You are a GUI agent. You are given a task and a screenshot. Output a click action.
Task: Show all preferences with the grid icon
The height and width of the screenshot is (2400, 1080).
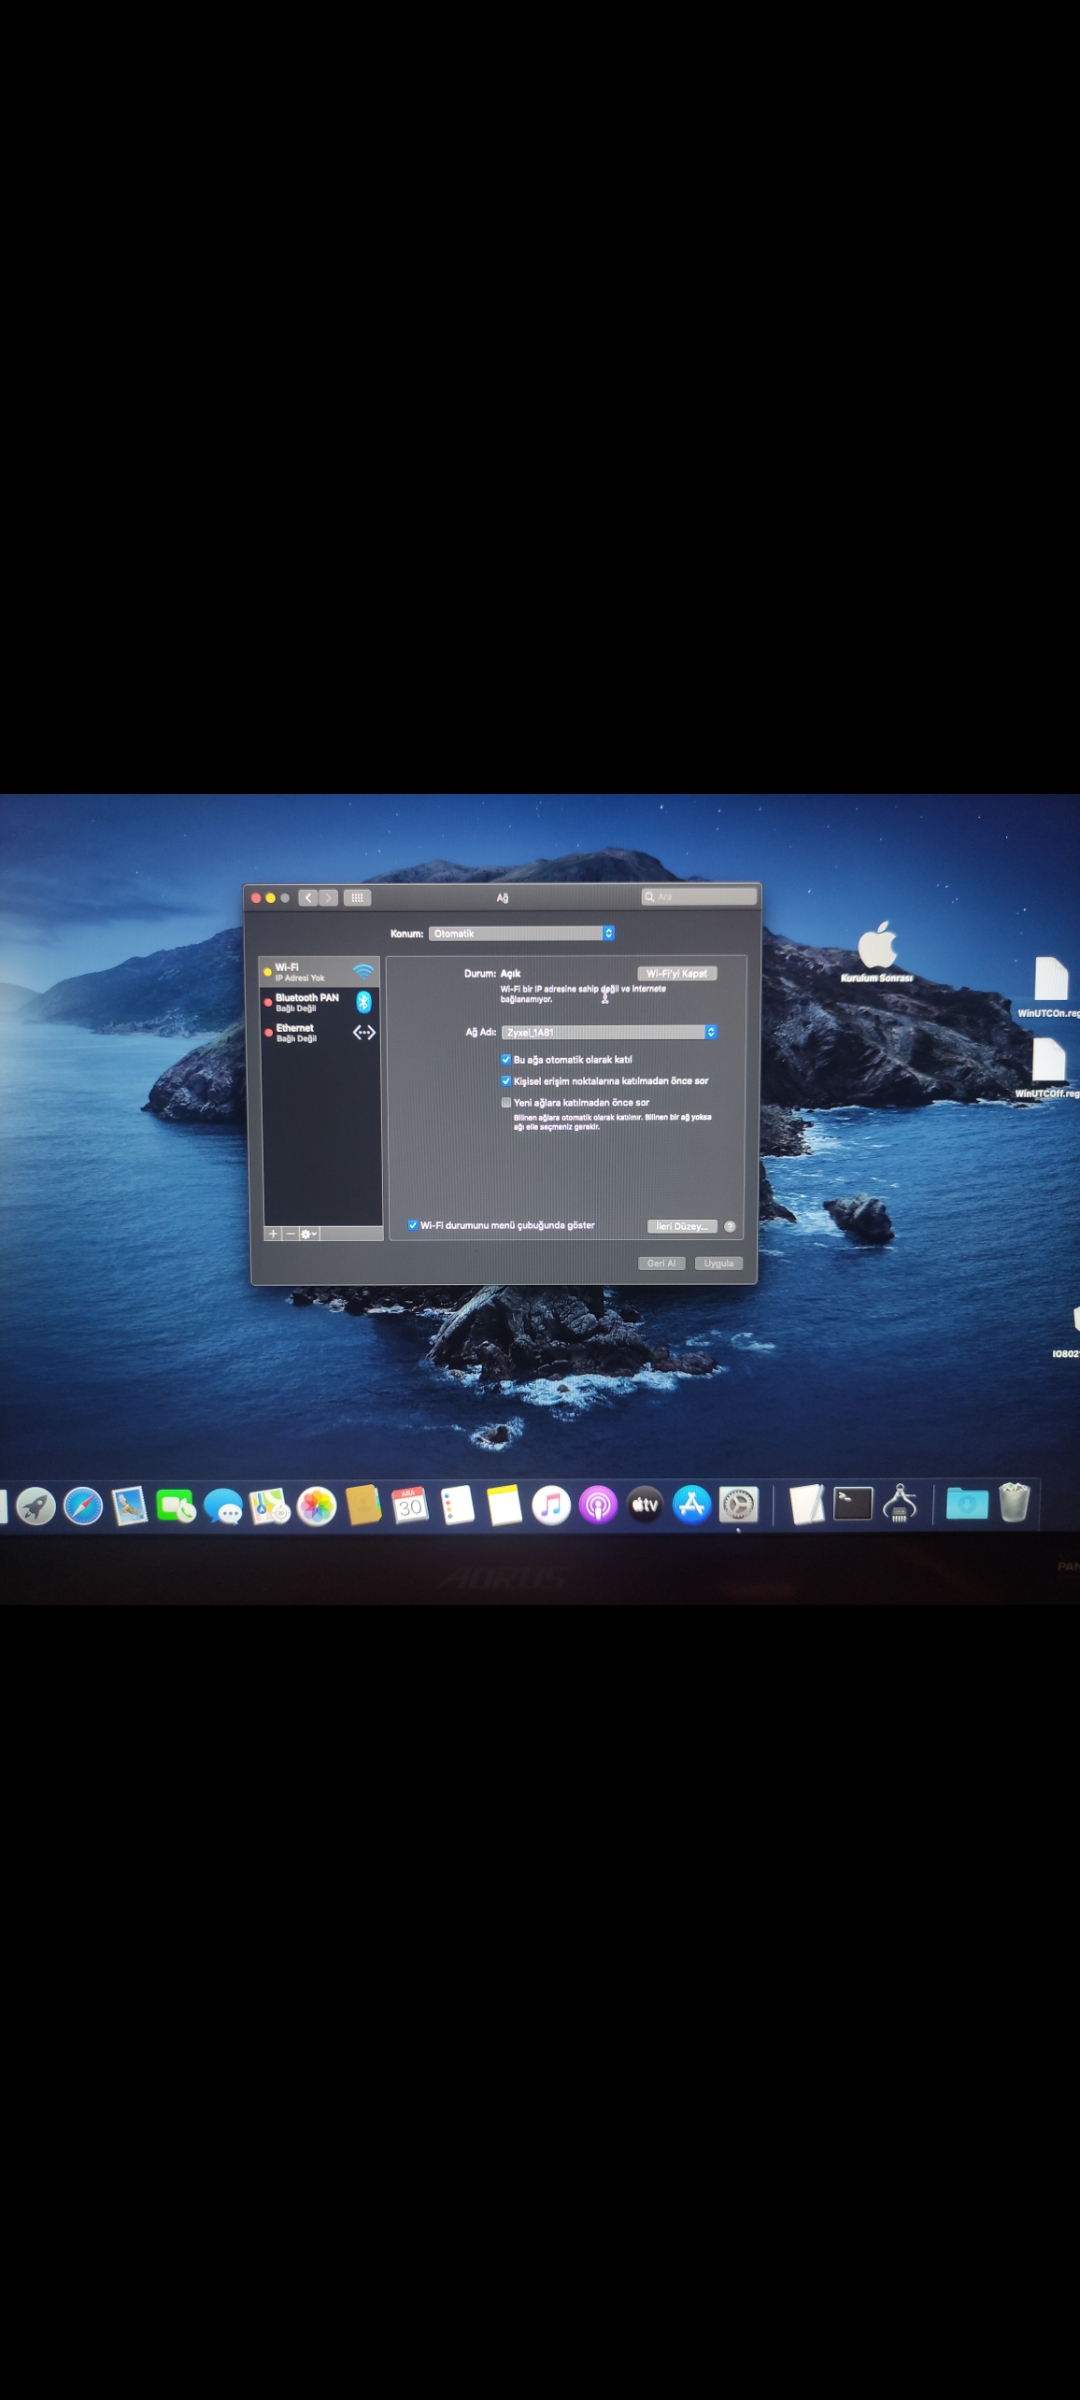tap(357, 898)
